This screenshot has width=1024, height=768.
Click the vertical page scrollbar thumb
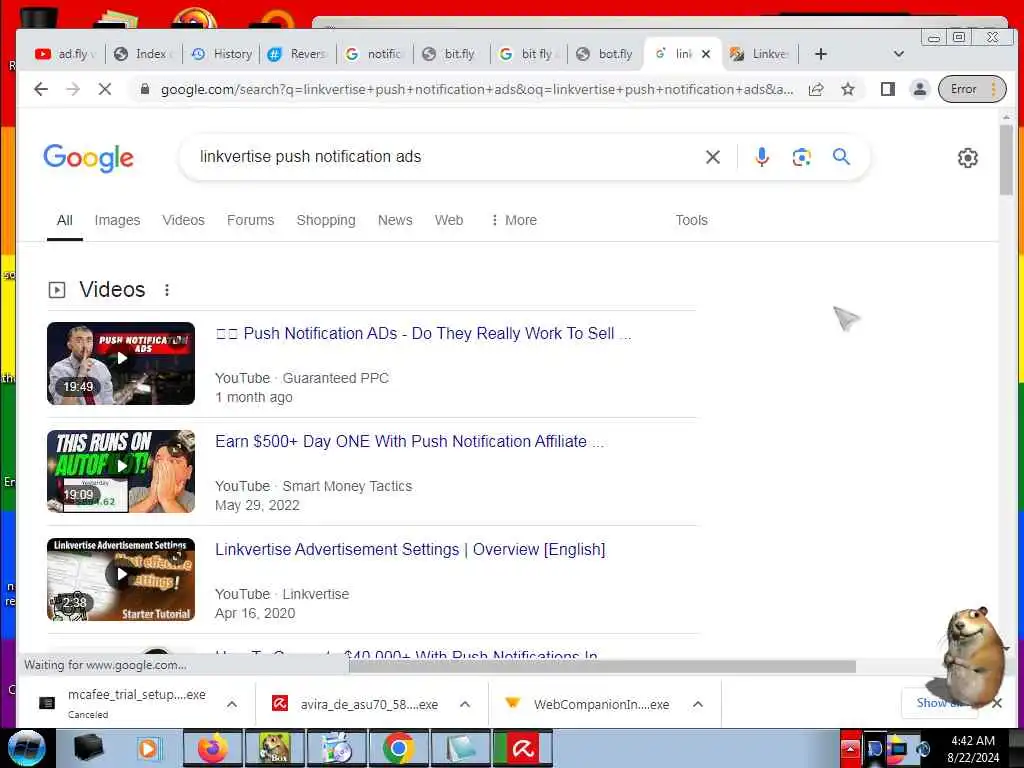coord(1006,159)
